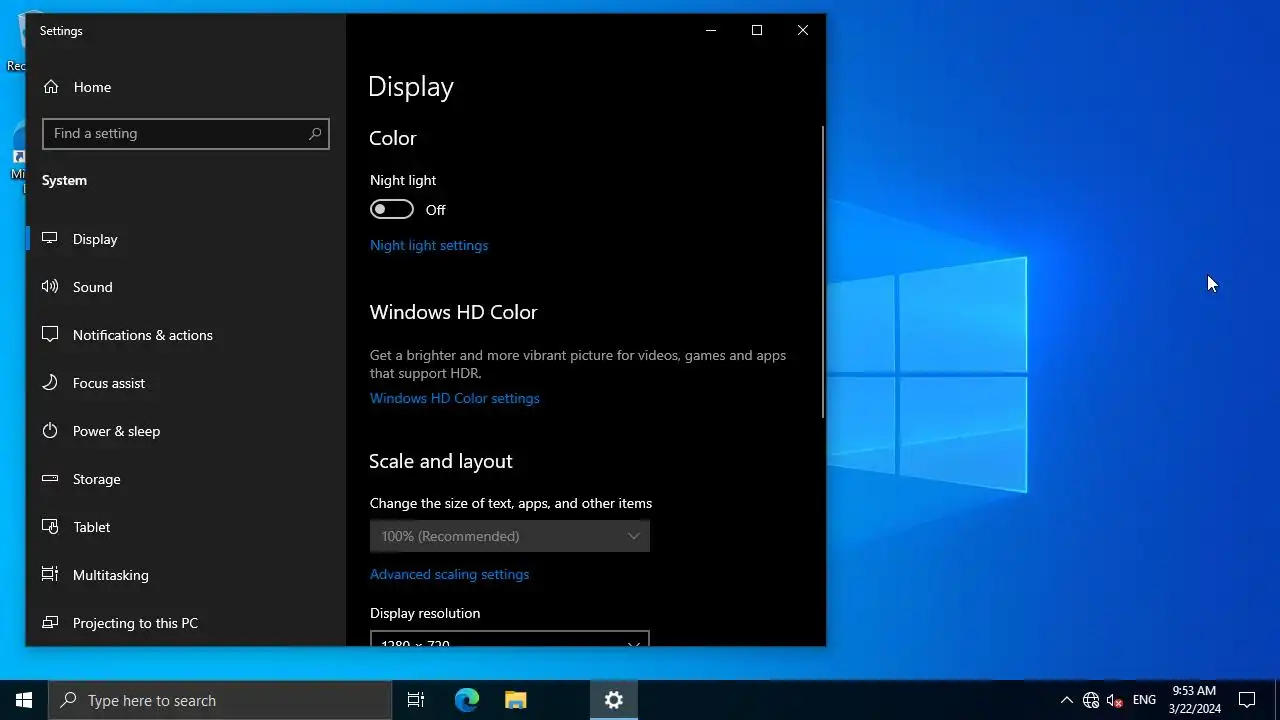Open Windows HD Color settings link
The width and height of the screenshot is (1280, 720).
click(x=455, y=398)
